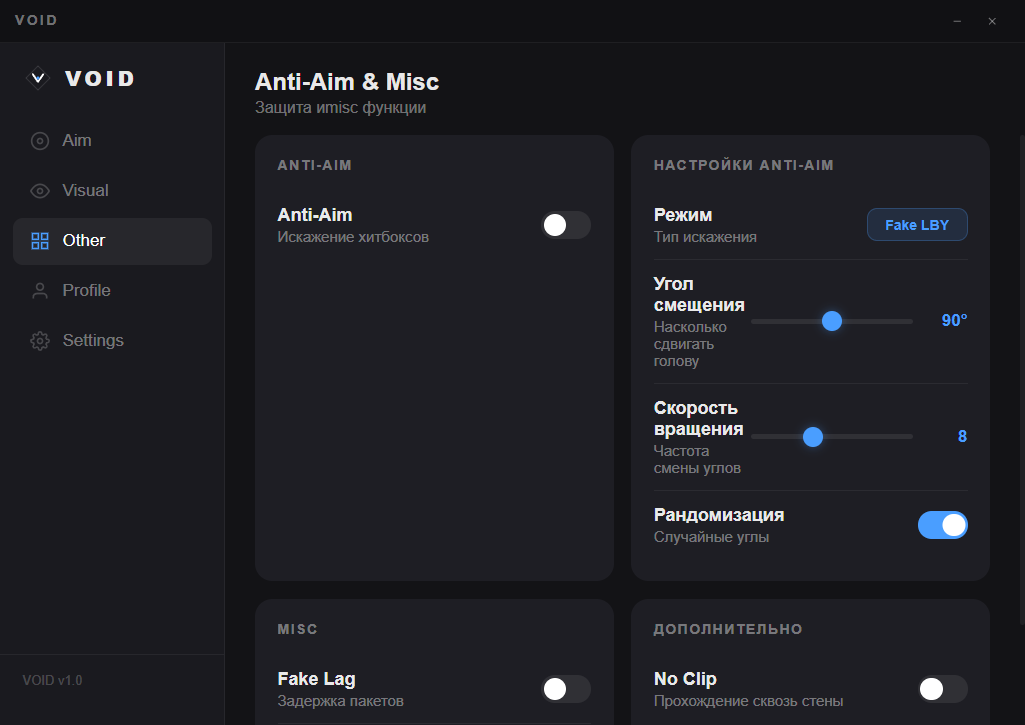Click the ANTI-AIM section header
This screenshot has width=1025, height=725.
314,165
